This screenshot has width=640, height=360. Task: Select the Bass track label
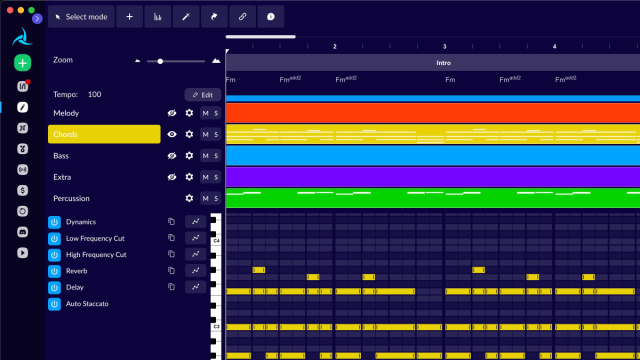click(x=61, y=156)
